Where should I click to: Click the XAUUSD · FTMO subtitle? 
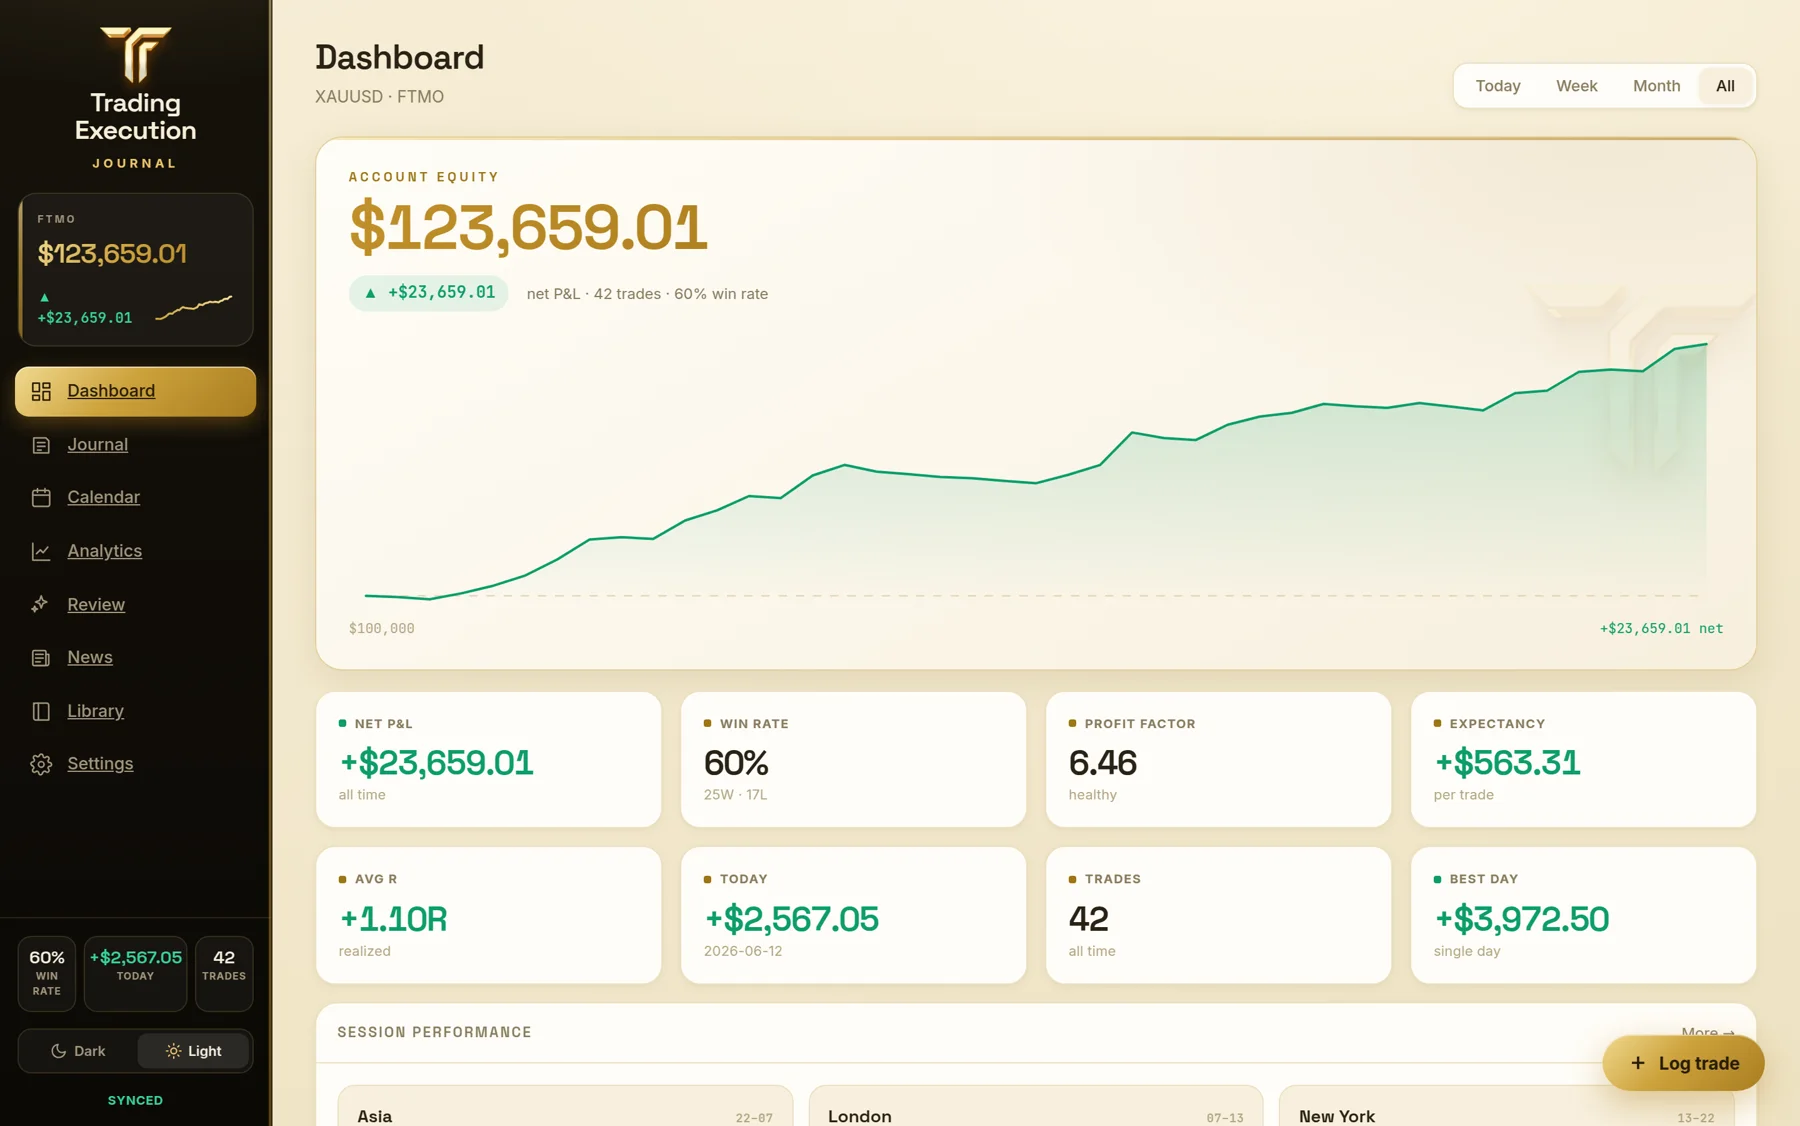point(379,97)
